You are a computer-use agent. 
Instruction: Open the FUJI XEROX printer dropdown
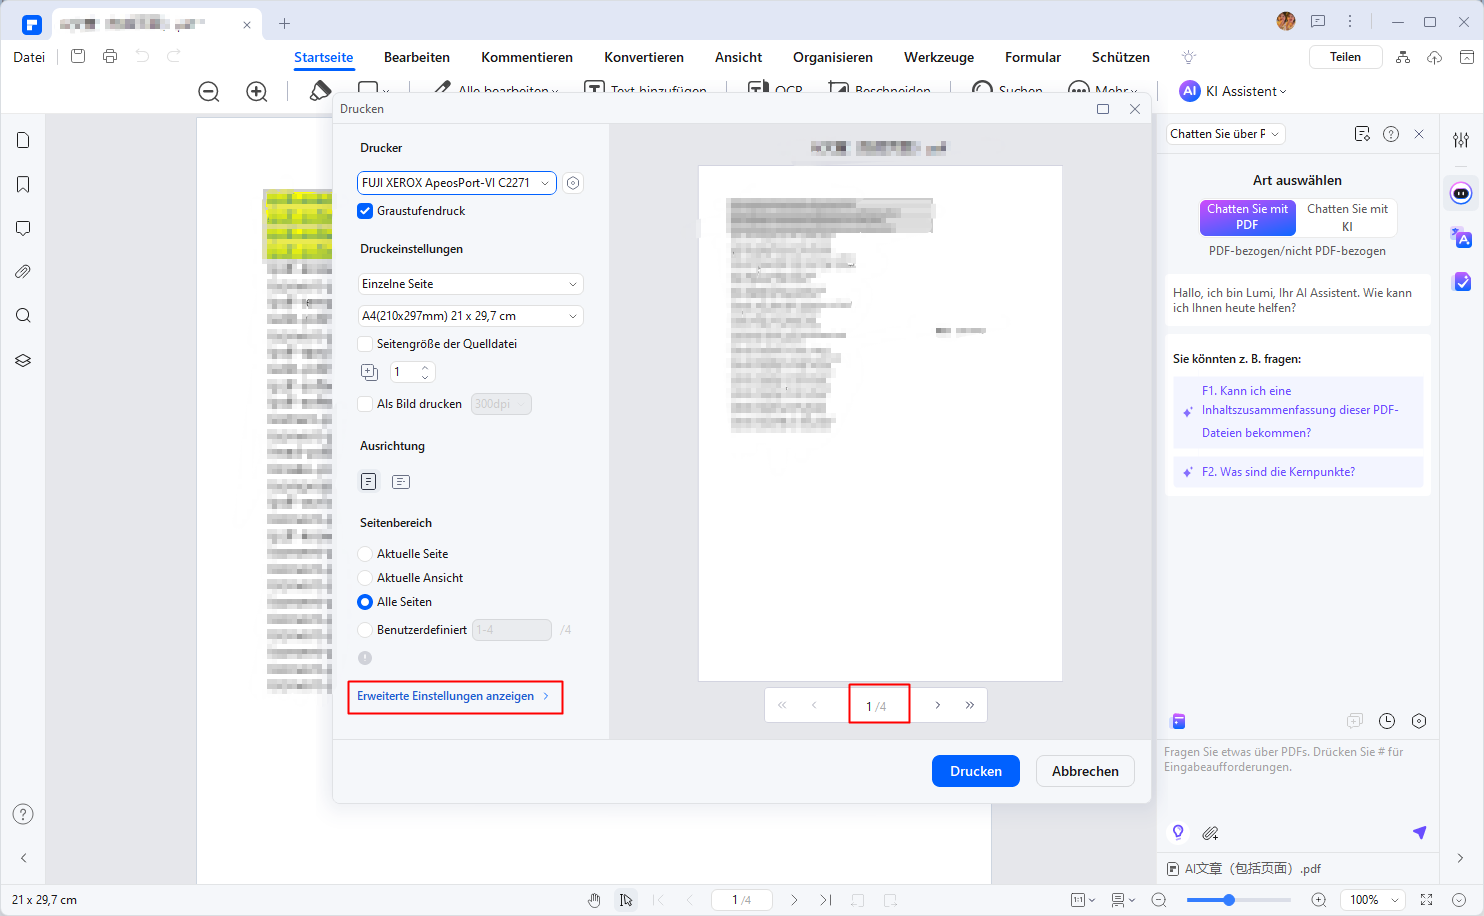pos(456,183)
